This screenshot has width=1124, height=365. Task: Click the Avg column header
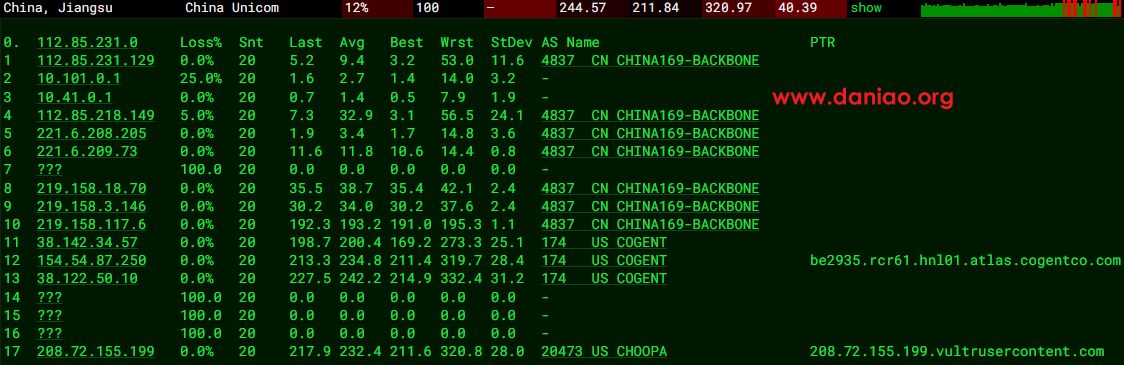(x=352, y=42)
